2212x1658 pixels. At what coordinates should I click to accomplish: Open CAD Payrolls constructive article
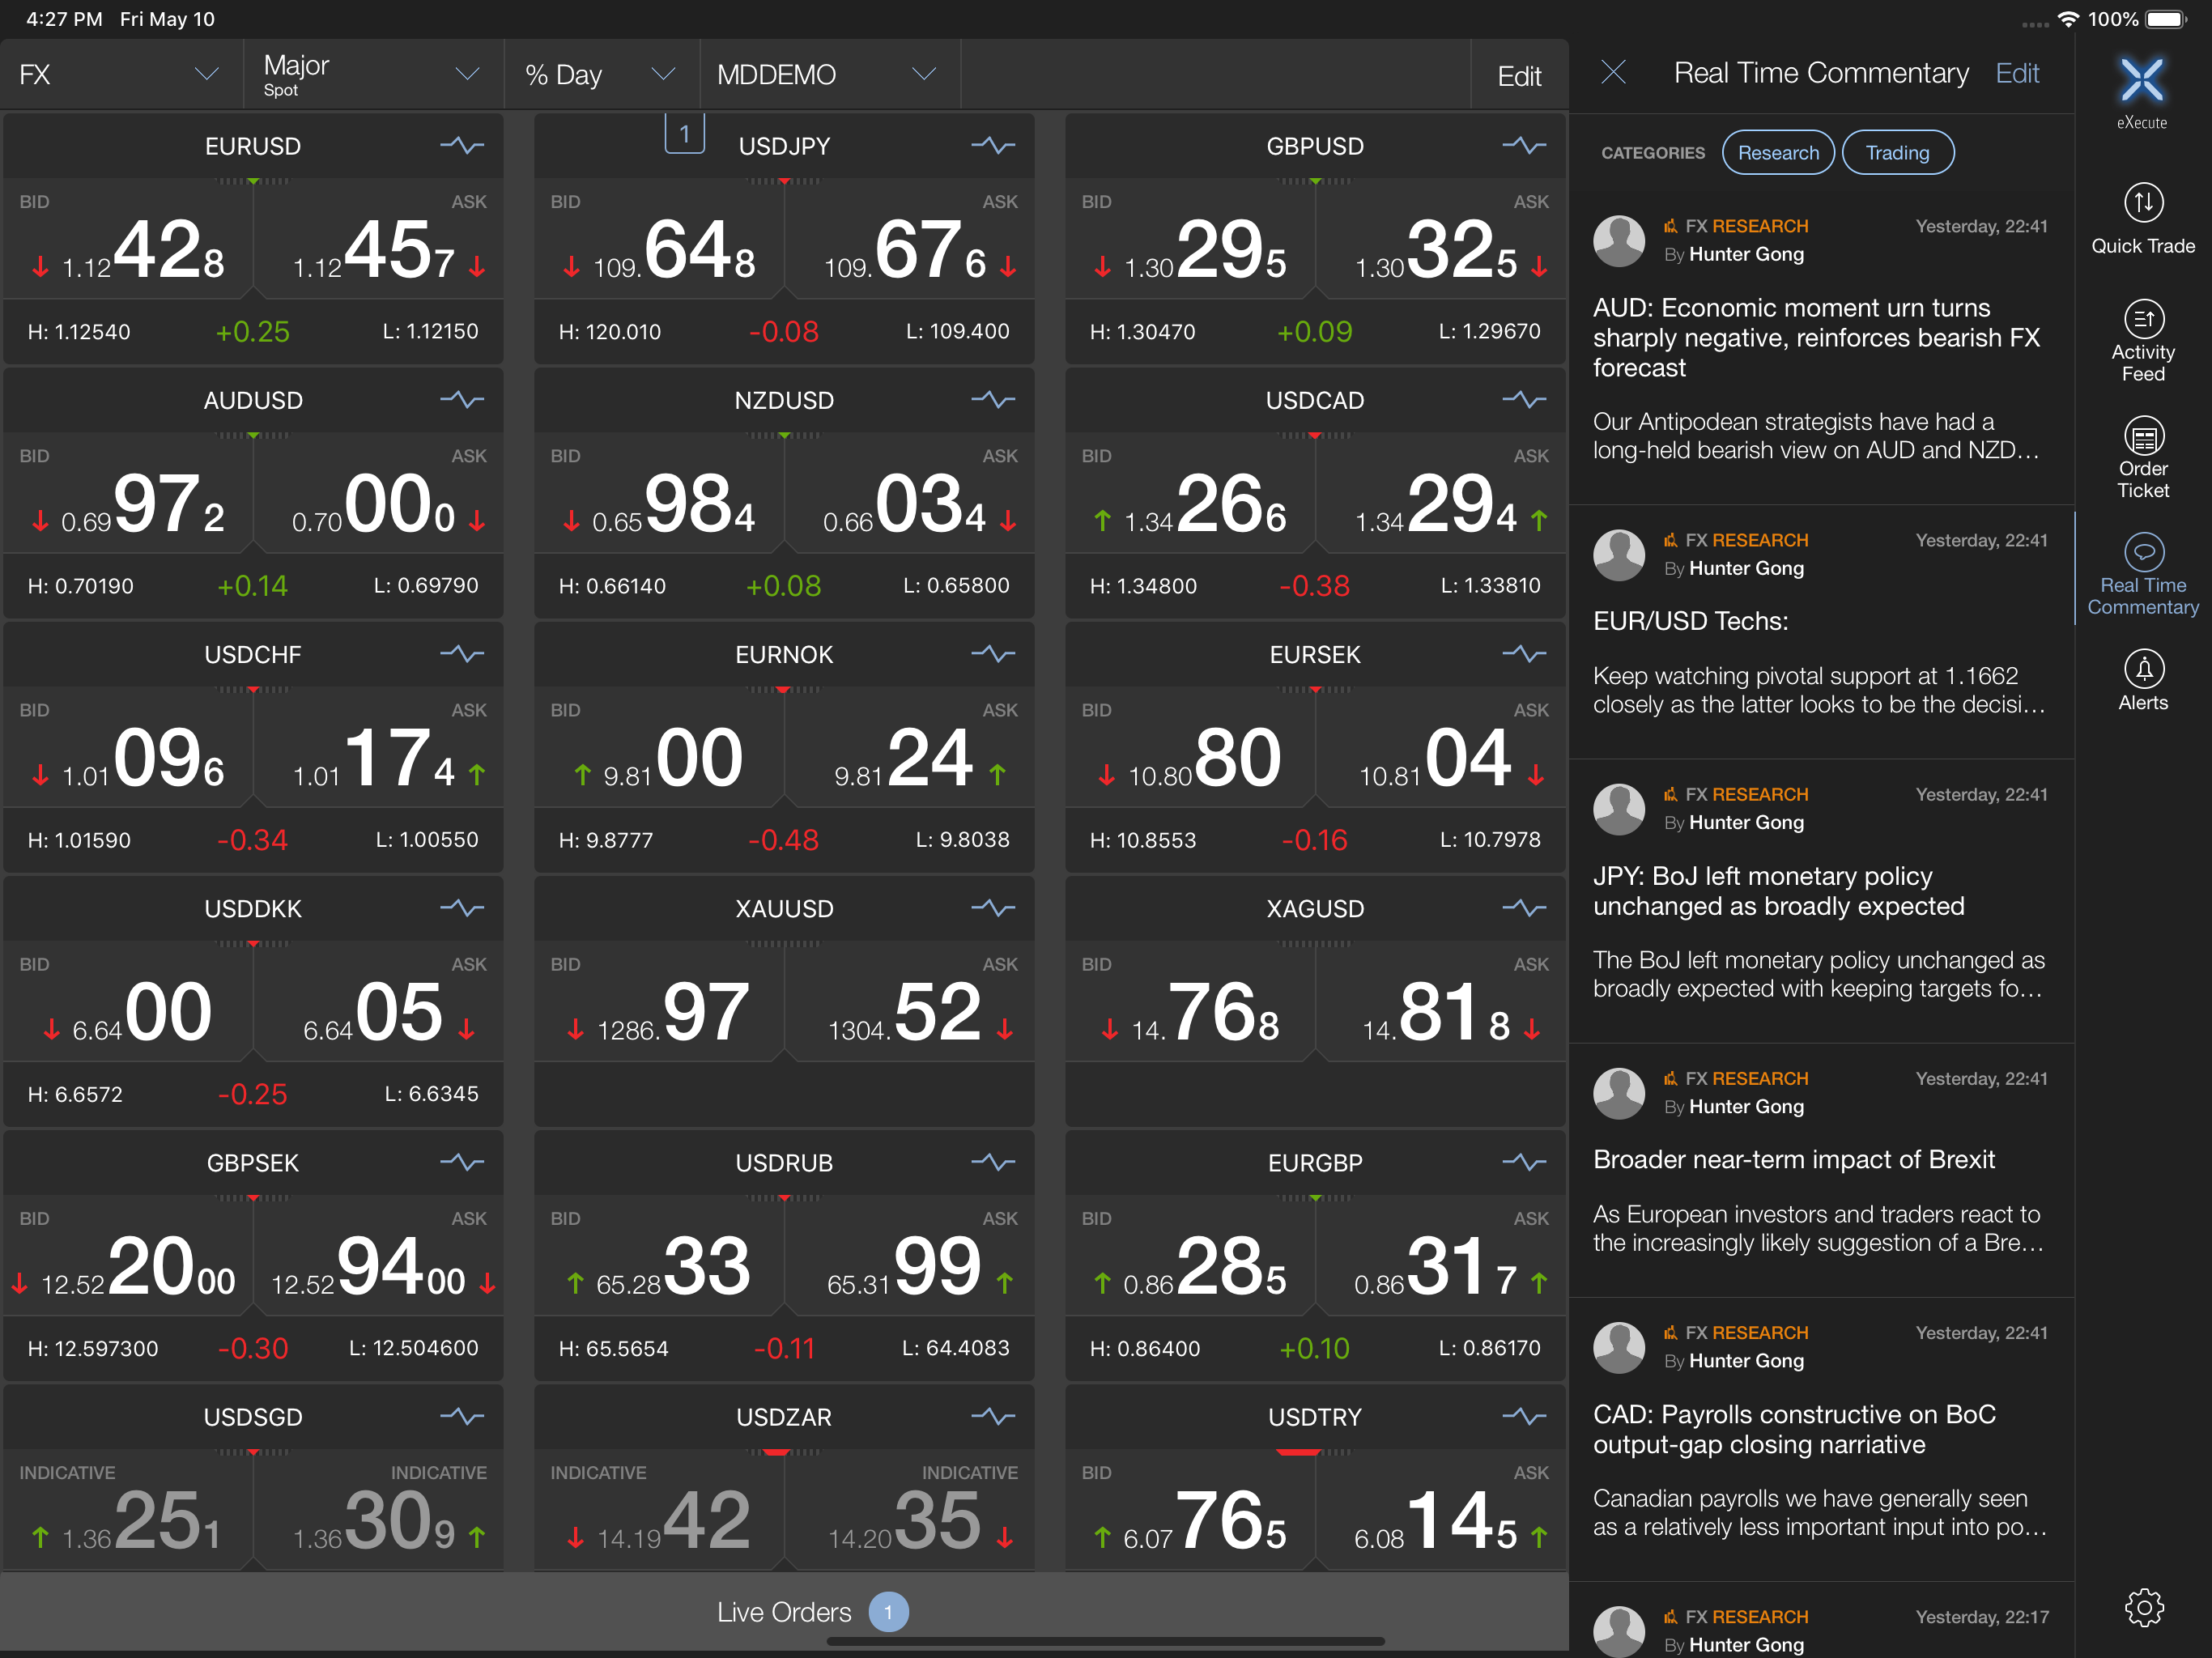(1821, 1440)
